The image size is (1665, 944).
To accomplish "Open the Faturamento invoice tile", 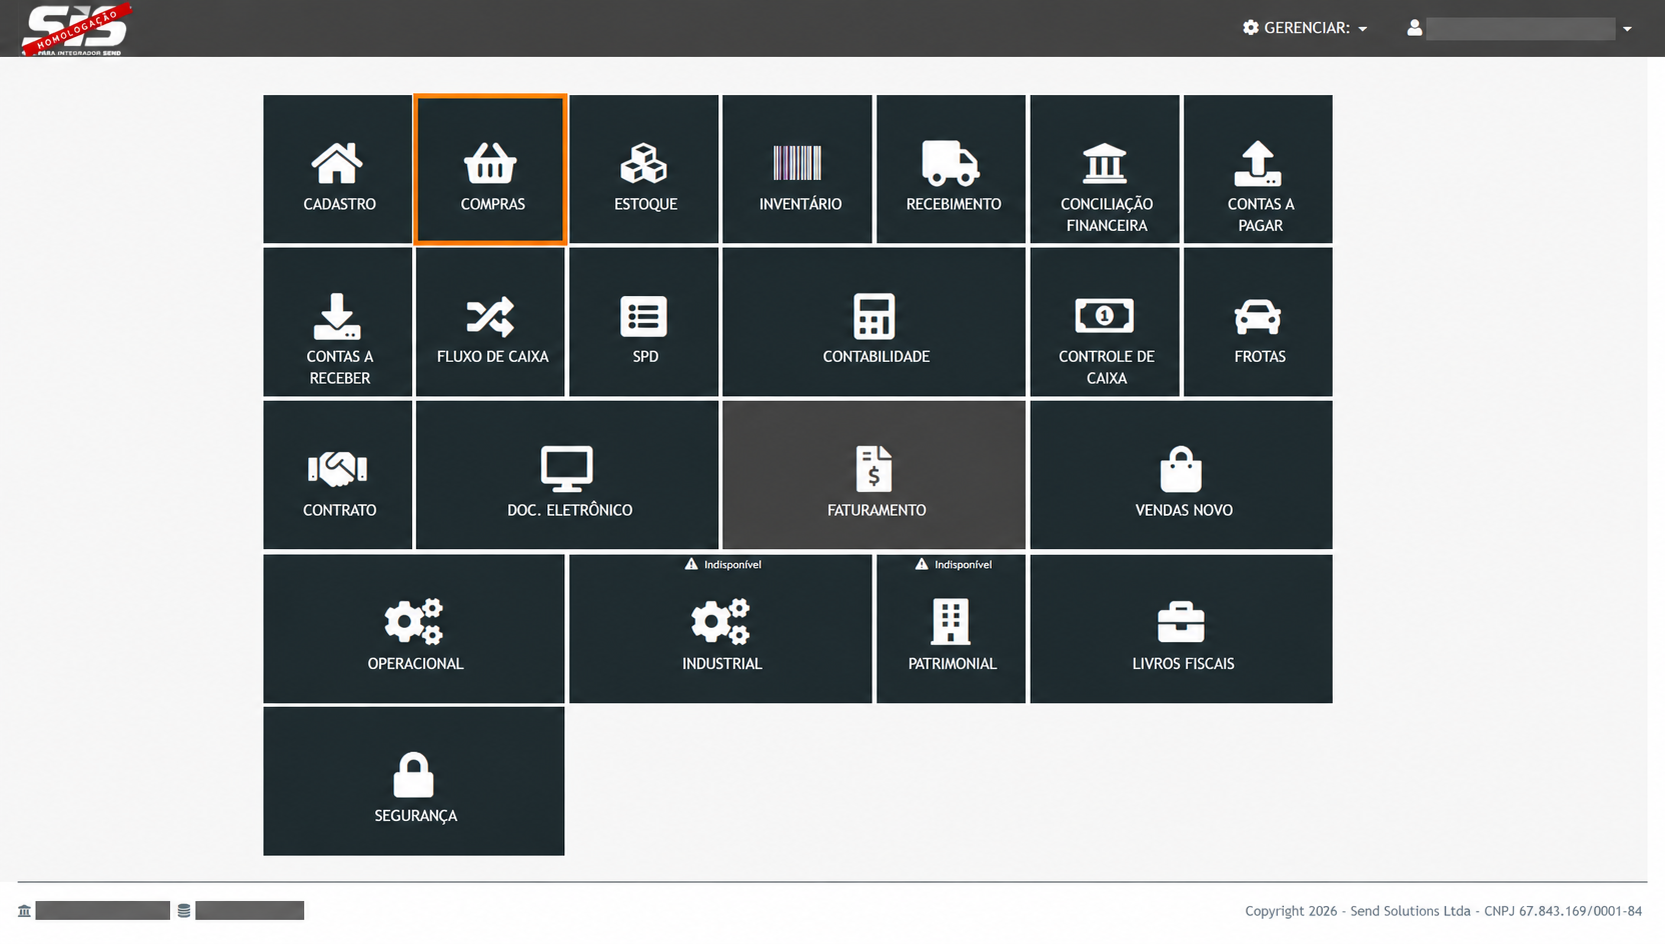I will (x=874, y=475).
